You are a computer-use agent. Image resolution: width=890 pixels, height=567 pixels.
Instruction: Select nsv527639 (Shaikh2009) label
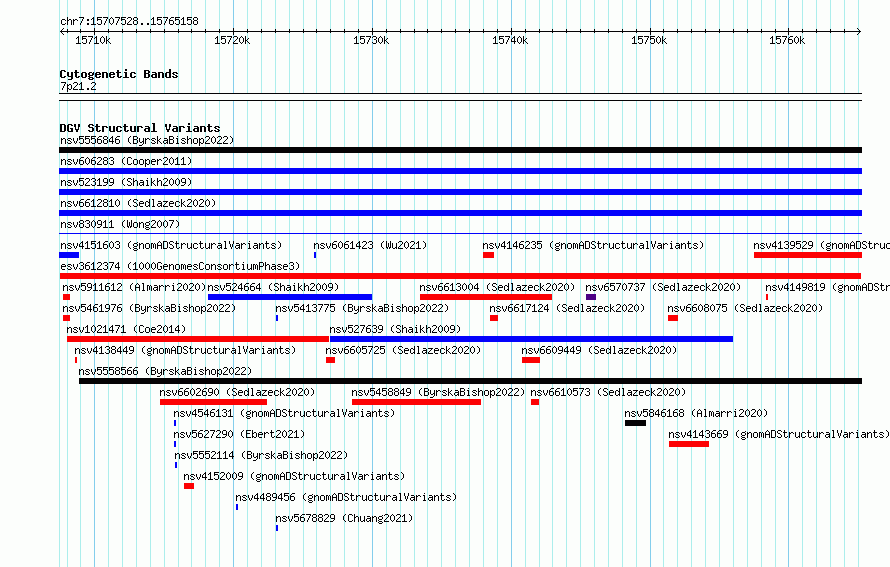(395, 329)
